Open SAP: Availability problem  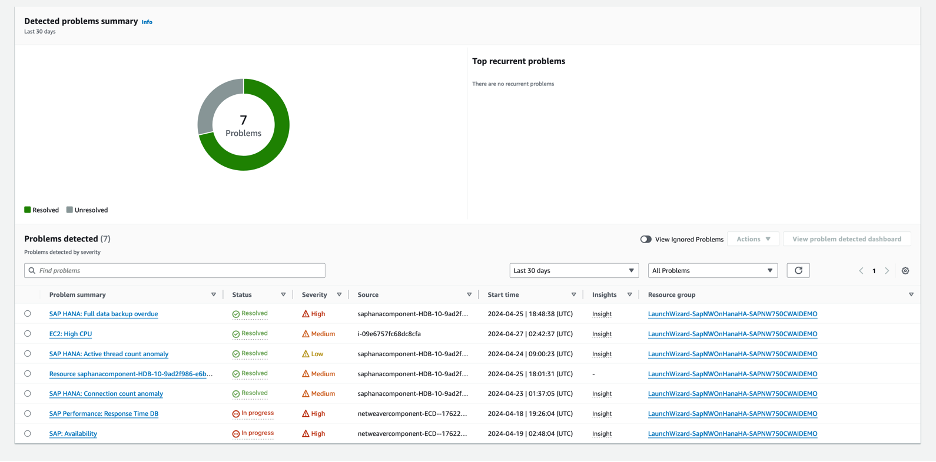73,434
